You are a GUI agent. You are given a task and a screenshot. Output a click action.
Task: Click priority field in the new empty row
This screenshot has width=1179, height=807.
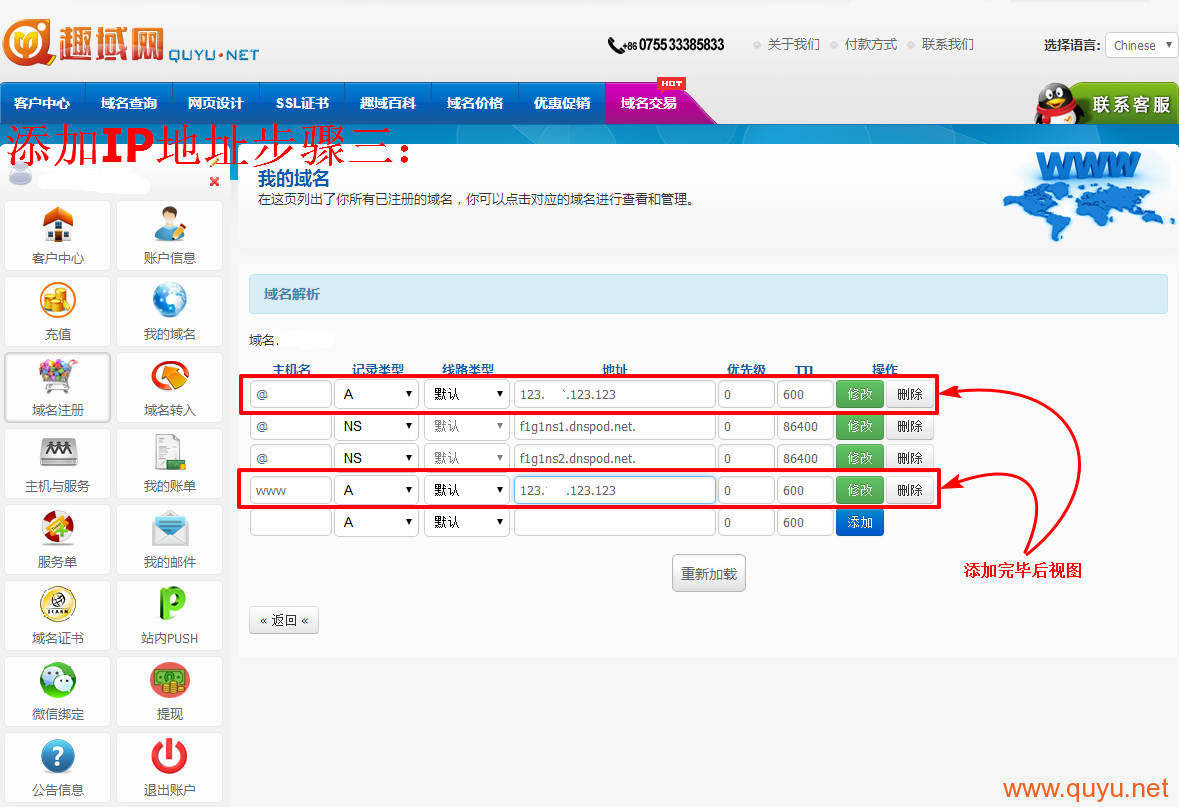[746, 522]
